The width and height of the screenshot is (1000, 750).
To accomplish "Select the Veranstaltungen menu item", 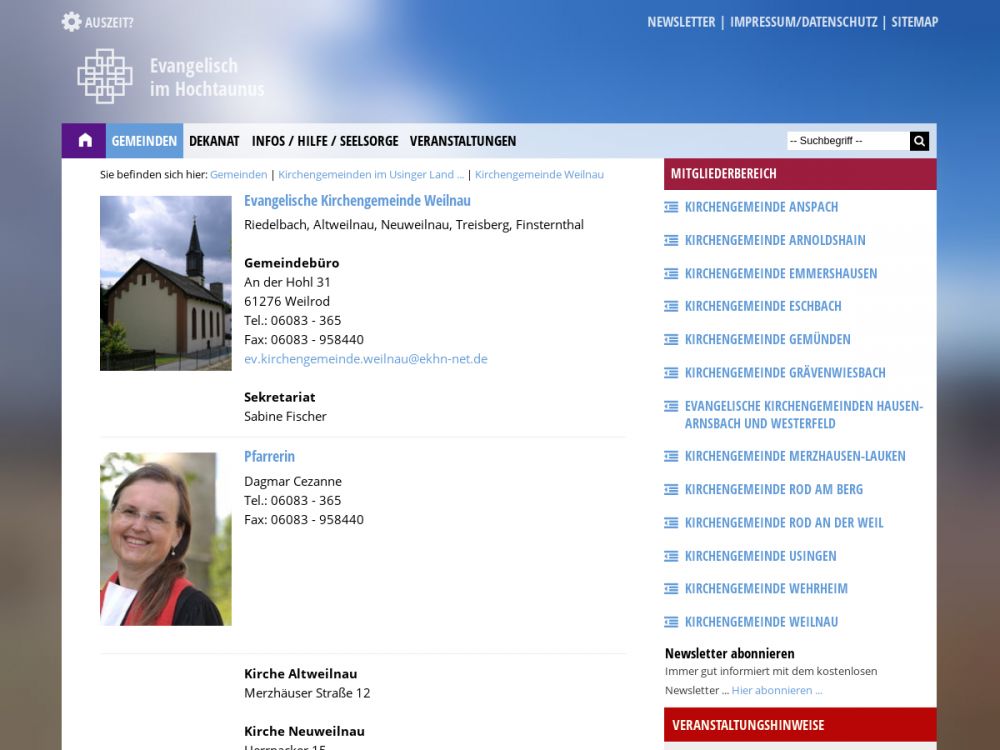I will pos(463,141).
